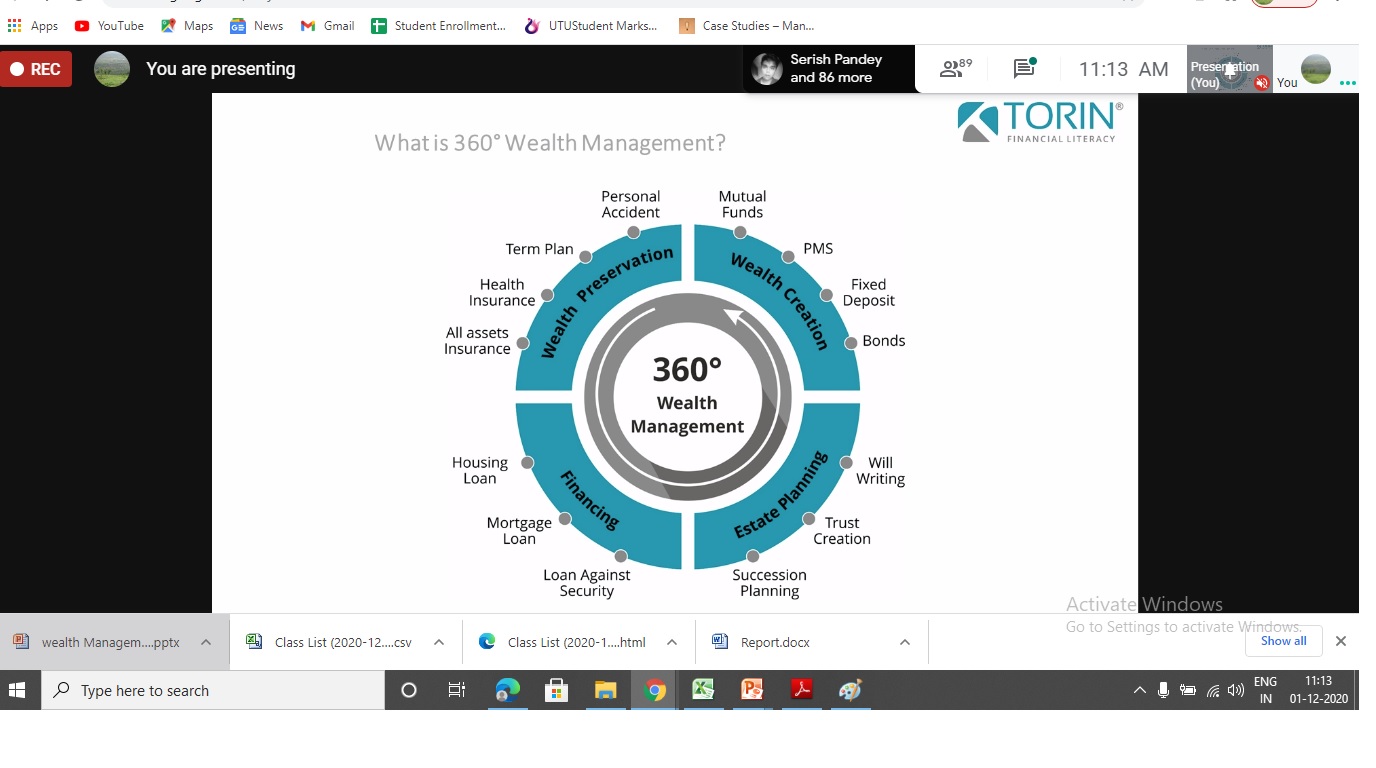The width and height of the screenshot is (1376, 768).
Task: Open PowerPoint from taskbar
Action: [x=752, y=690]
